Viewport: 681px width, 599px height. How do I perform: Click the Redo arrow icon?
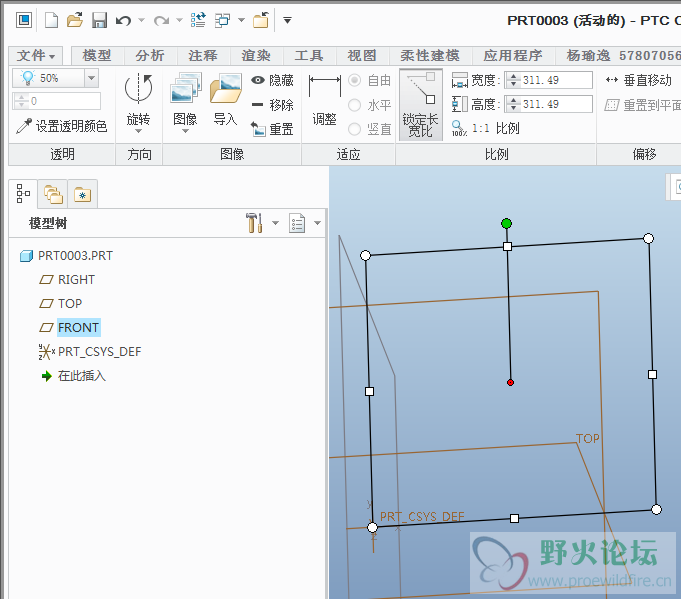click(x=162, y=20)
